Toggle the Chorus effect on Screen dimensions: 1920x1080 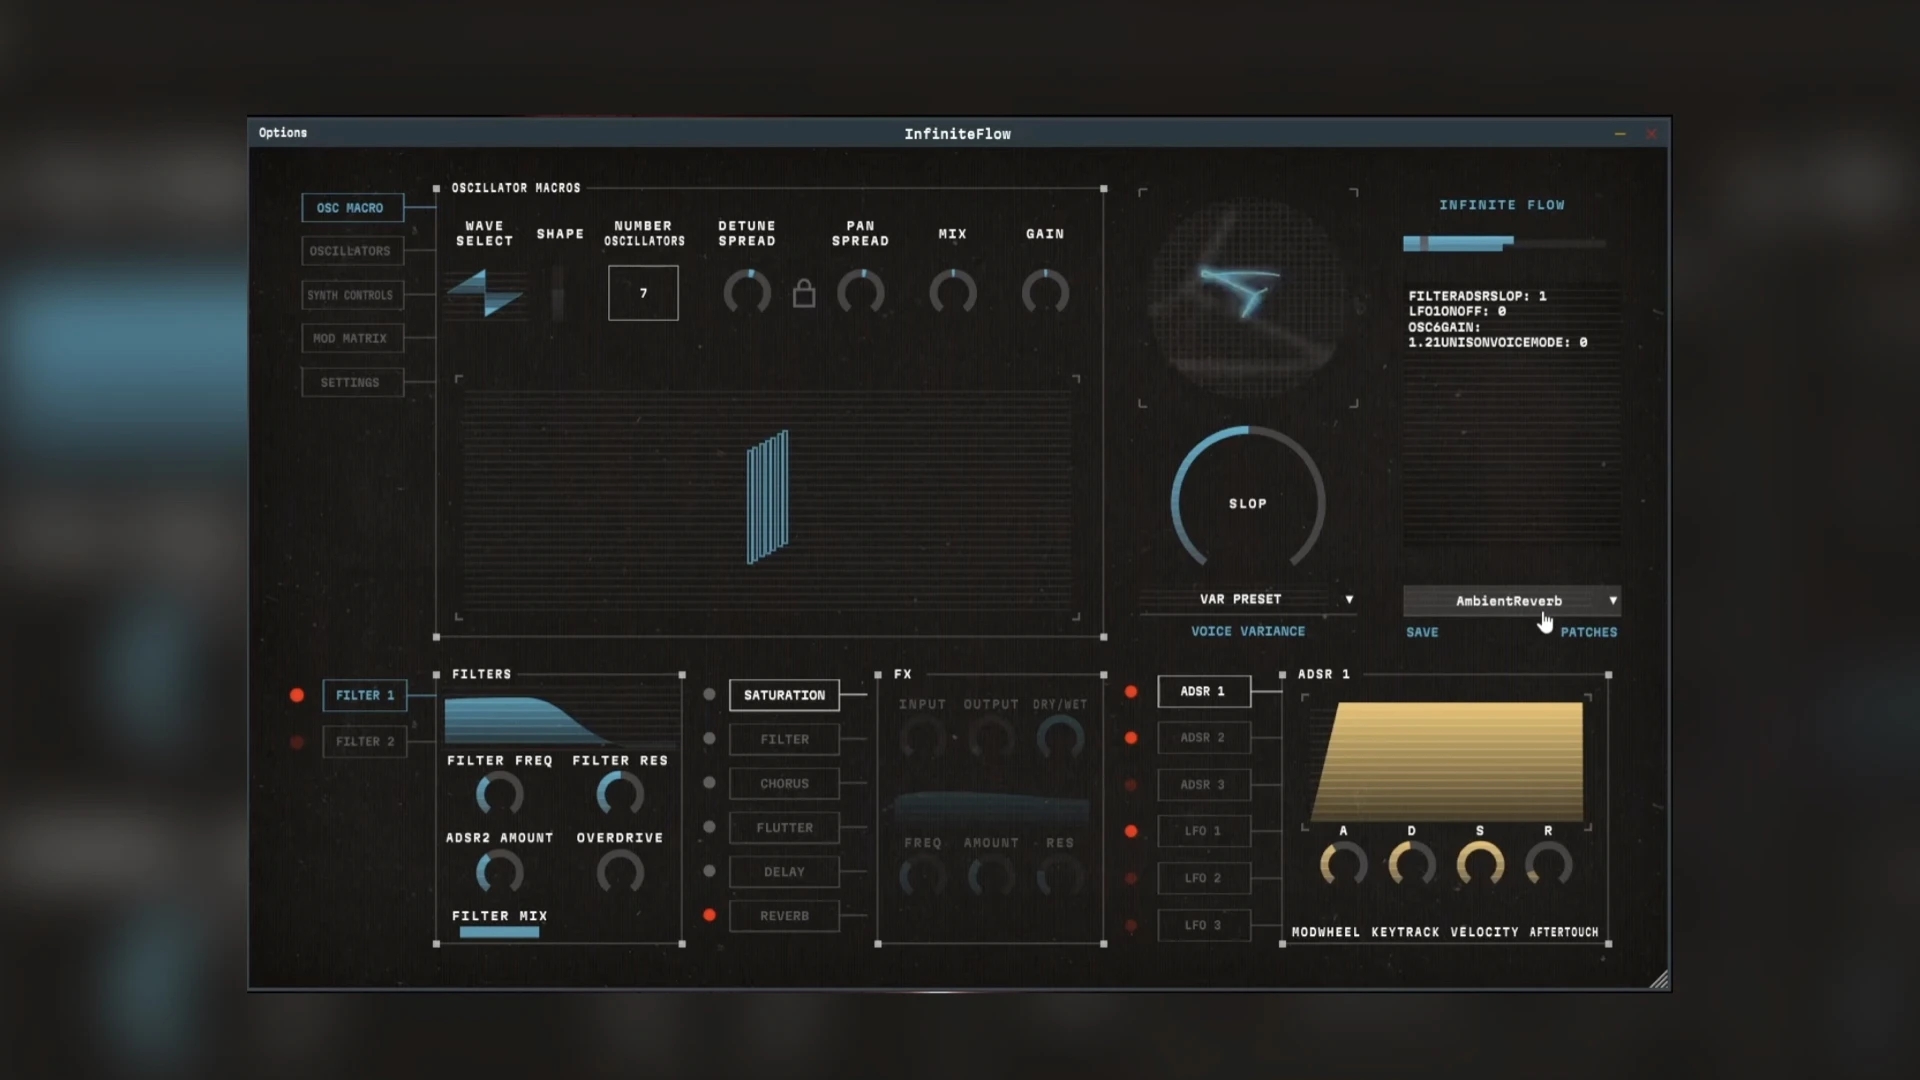click(x=710, y=783)
